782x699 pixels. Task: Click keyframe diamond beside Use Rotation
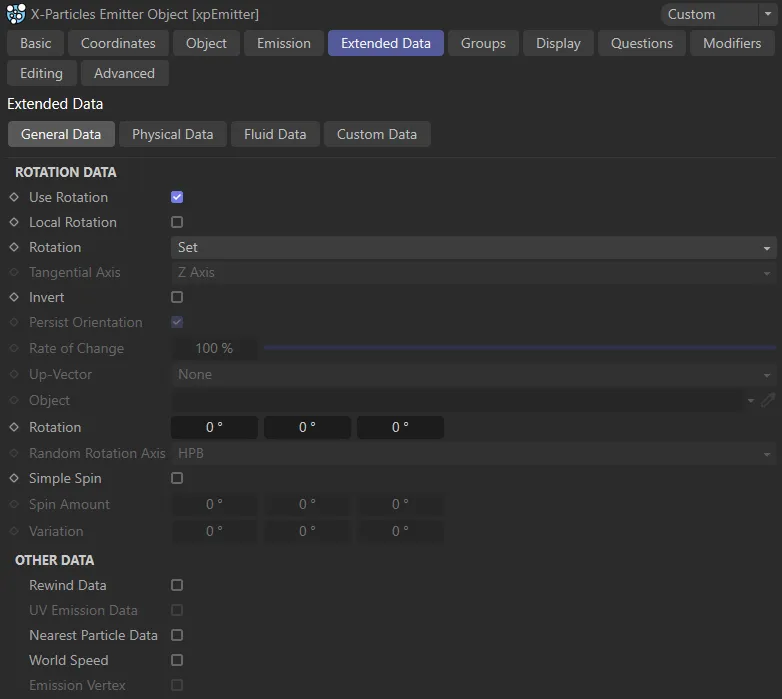[x=14, y=197]
